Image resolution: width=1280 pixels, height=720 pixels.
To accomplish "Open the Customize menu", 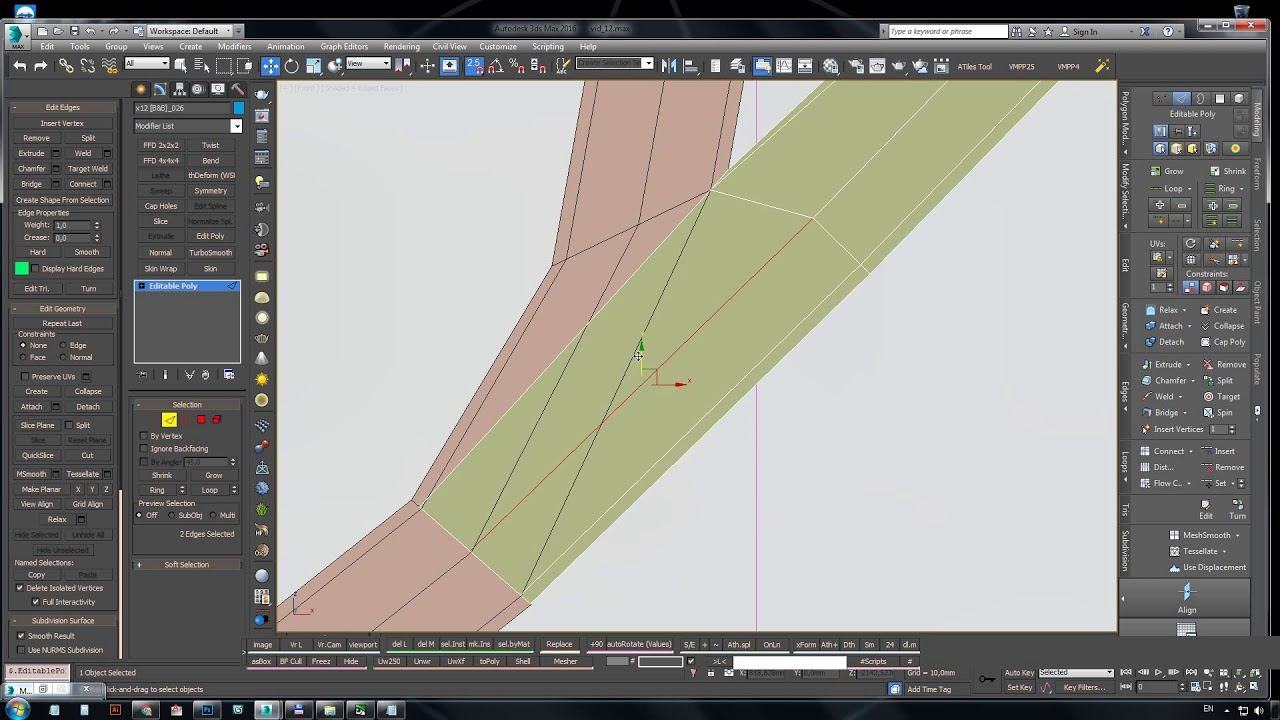I will pos(498,47).
